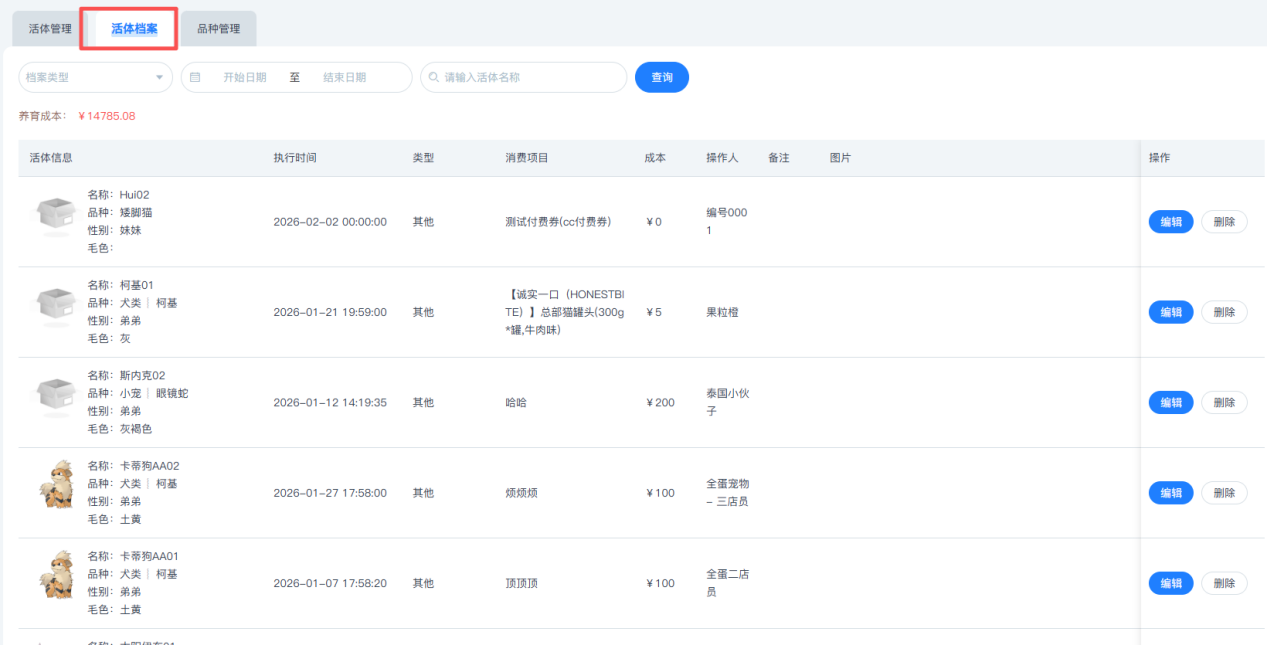The image size is (1267, 645).
Task: Click 编辑 for the Hui02 record
Action: pos(1170,222)
